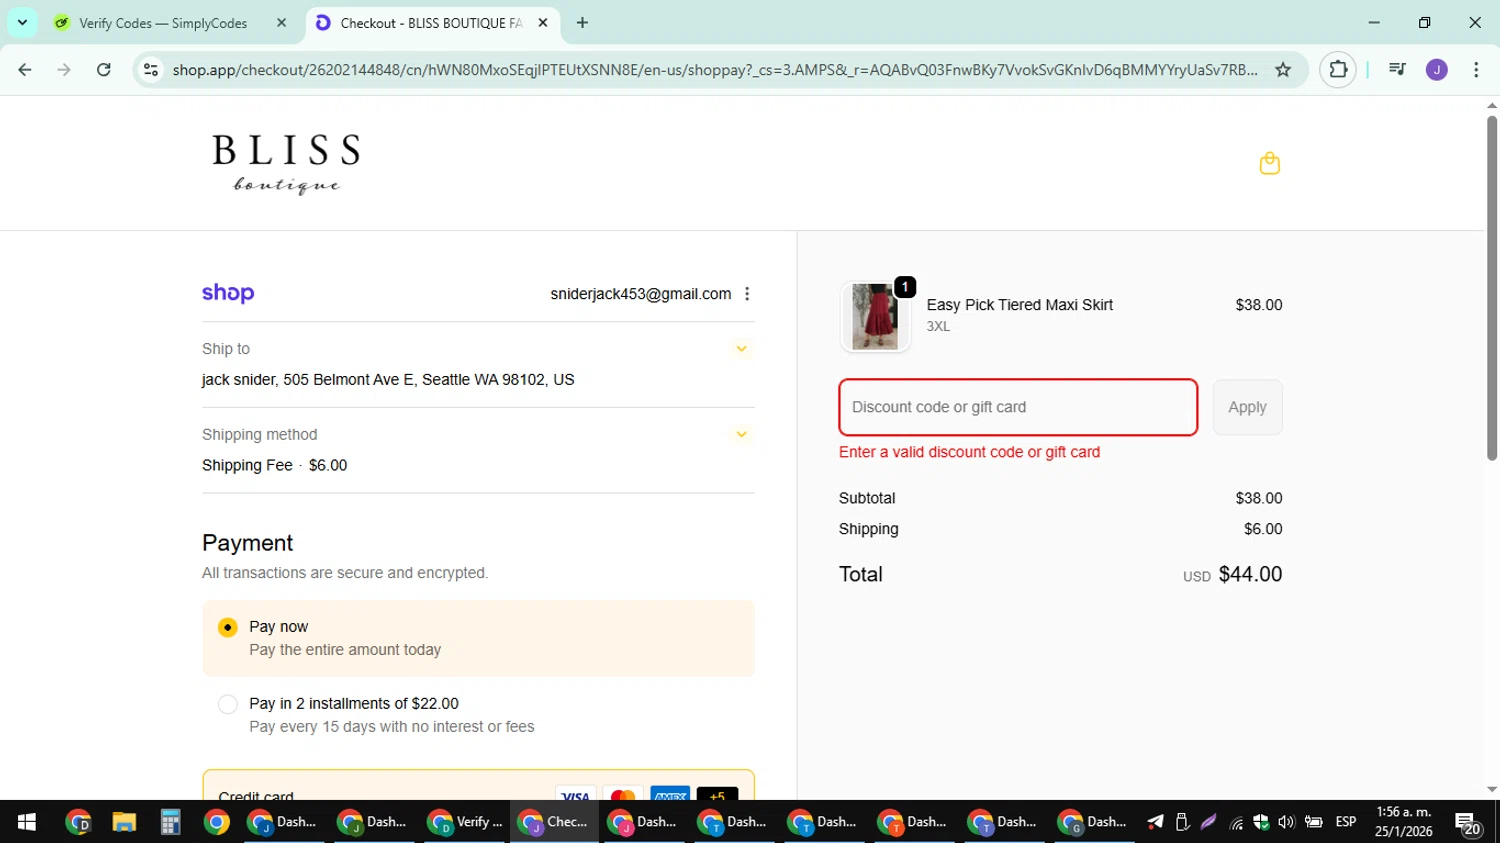Click the Mastercard logo

[x=623, y=796]
